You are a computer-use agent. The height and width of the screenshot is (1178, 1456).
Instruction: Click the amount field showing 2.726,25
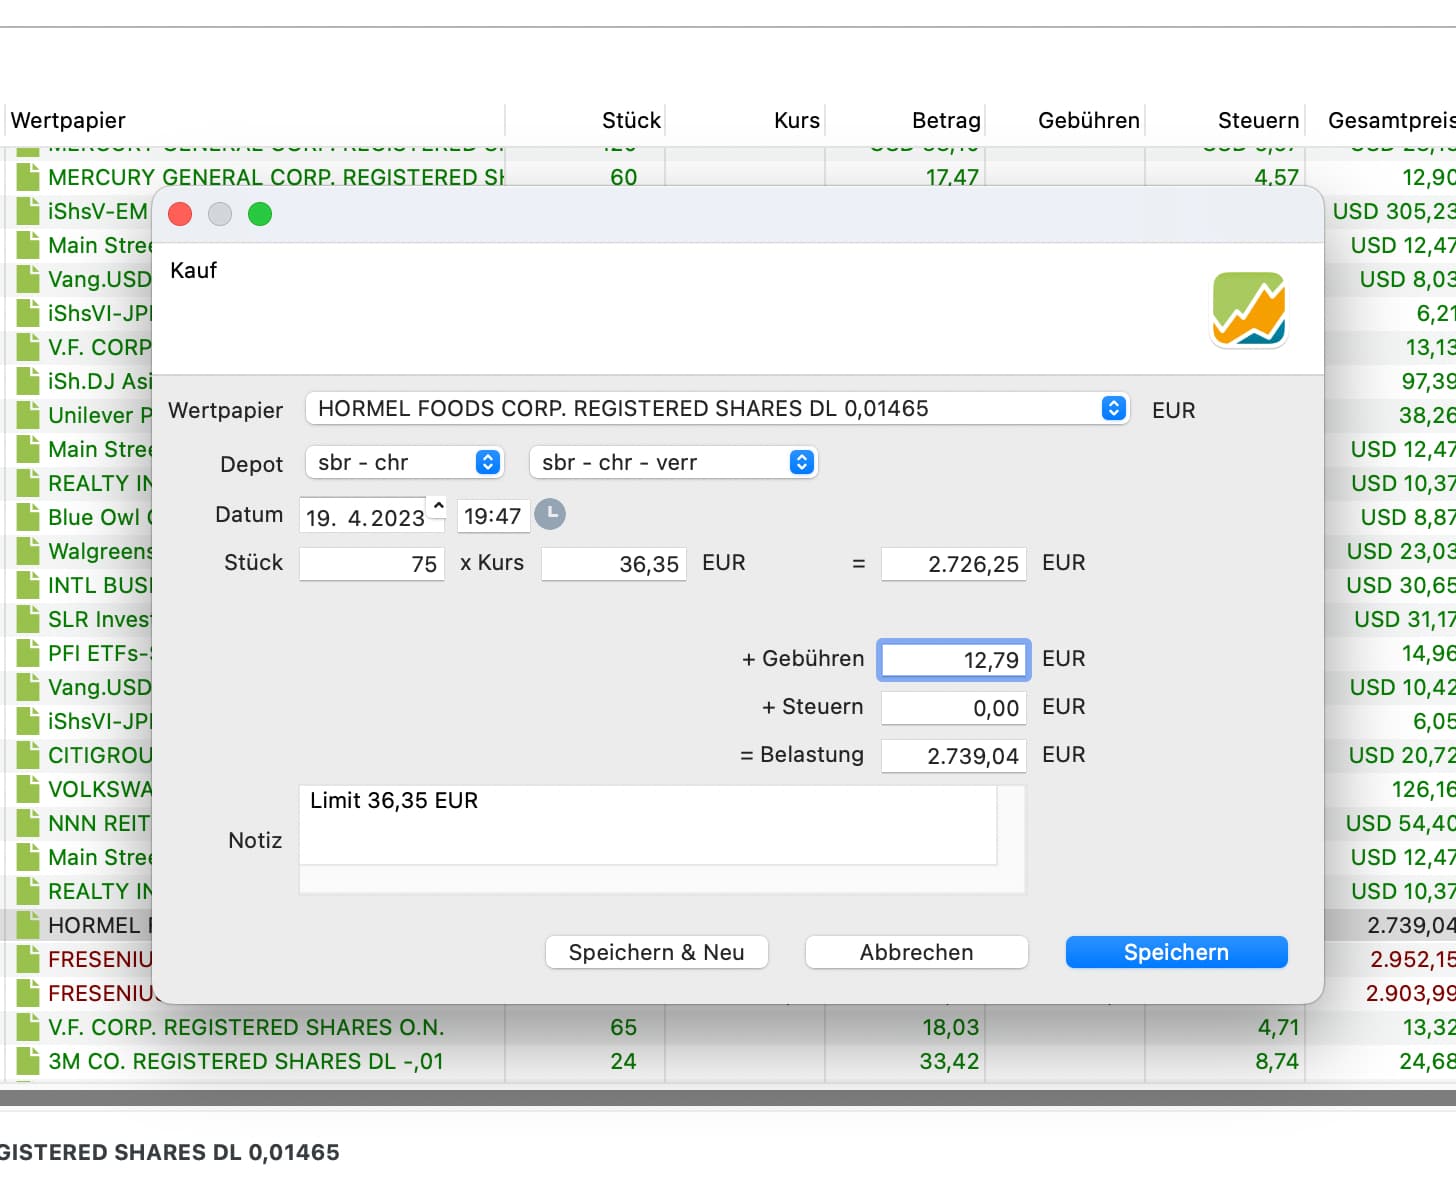(x=954, y=563)
